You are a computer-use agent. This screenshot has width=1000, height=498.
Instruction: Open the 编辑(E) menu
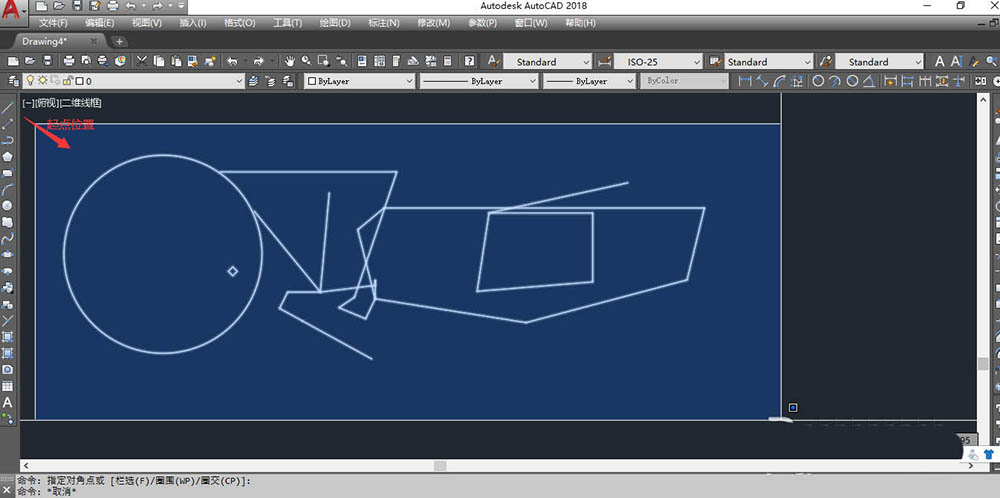pyautogui.click(x=100, y=23)
